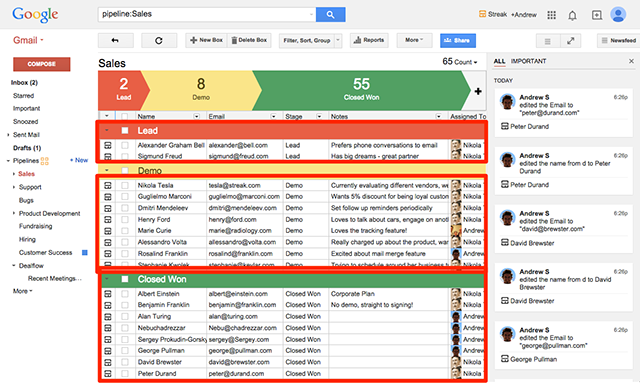Image resolution: width=640 pixels, height=383 pixels.
Task: Open the notifications bell icon
Action: pos(573,16)
